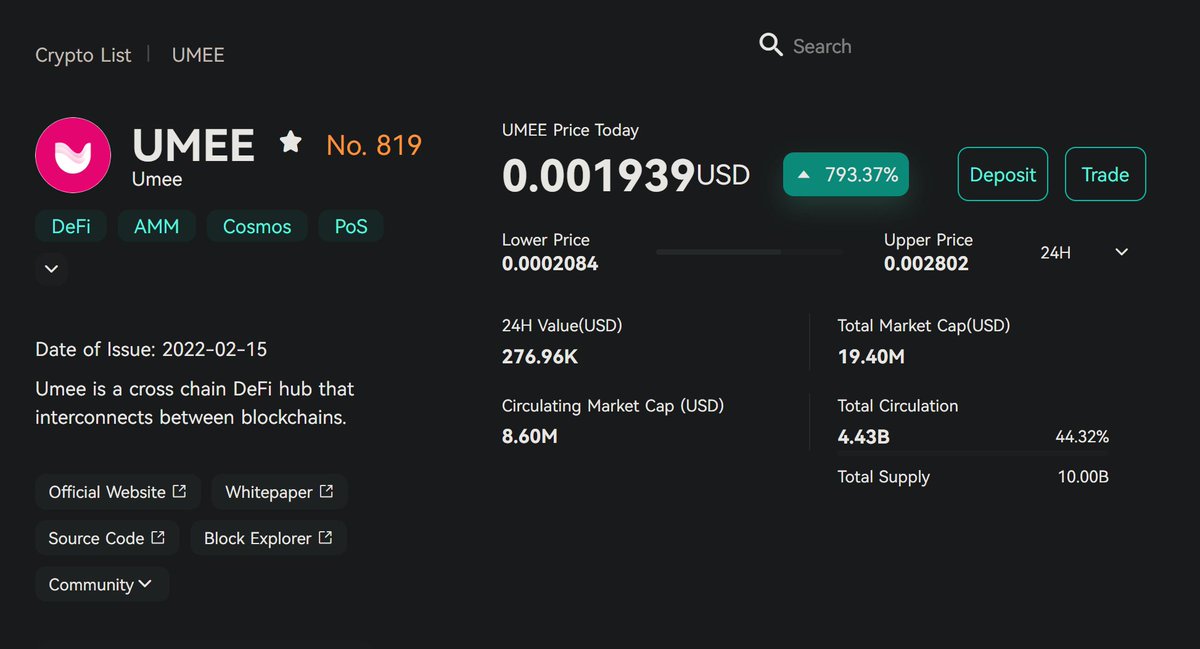Click the Total Supply 10.00B value

pos(1083,477)
